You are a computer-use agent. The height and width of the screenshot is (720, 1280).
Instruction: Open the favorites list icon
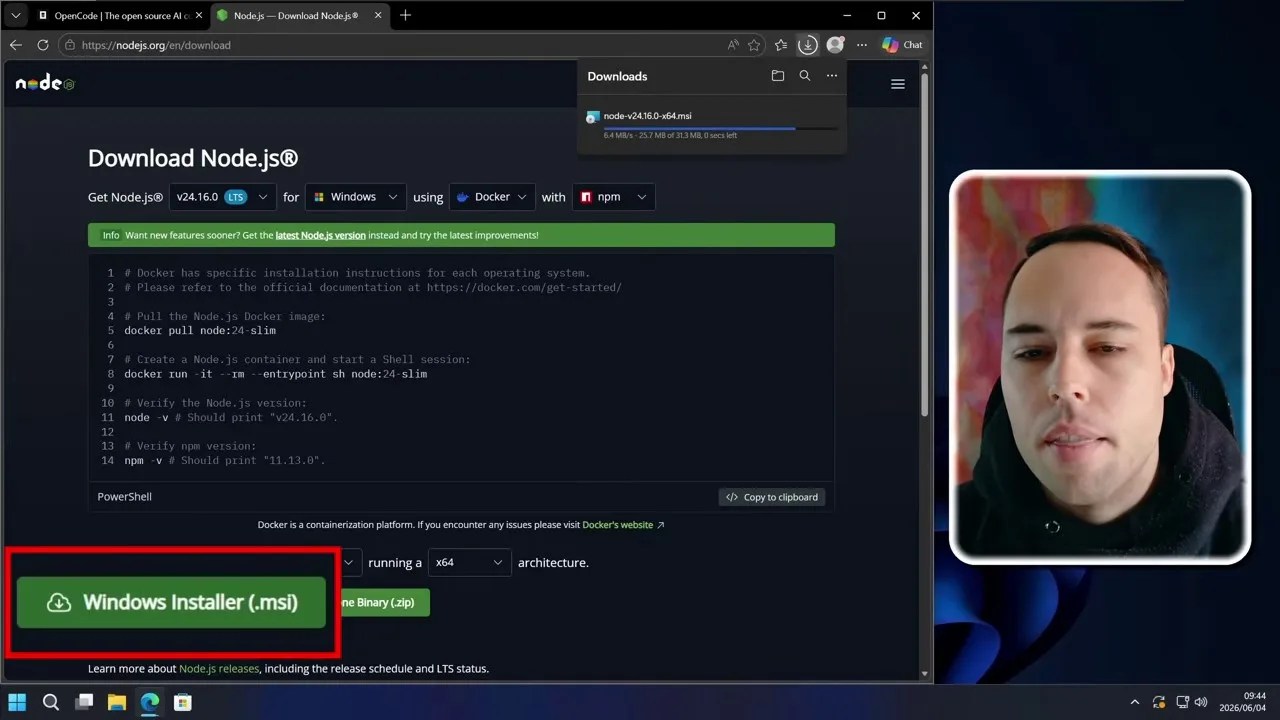click(x=781, y=45)
